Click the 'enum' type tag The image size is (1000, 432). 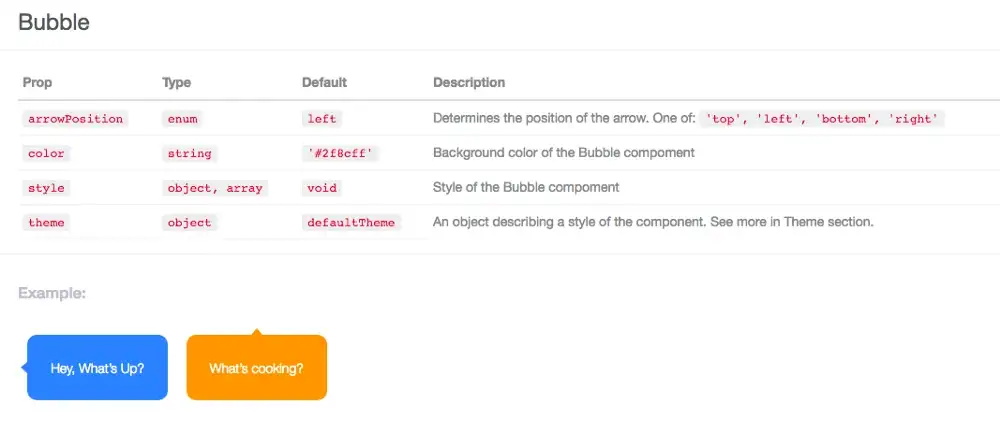[183, 118]
